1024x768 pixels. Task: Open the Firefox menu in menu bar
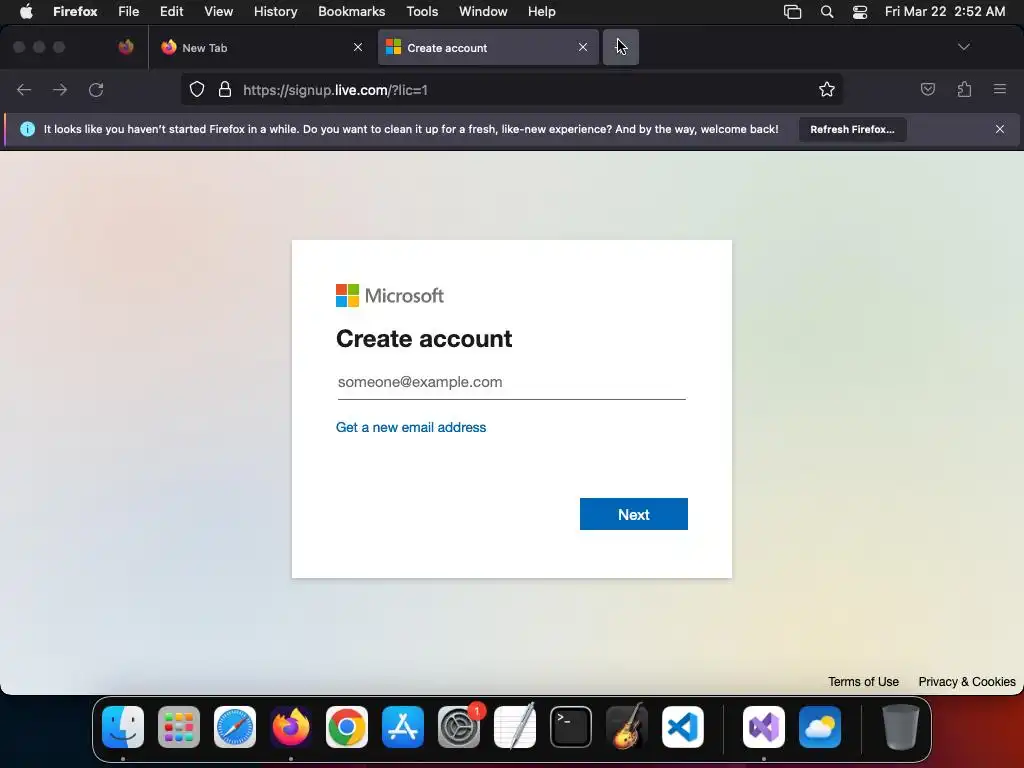[75, 12]
